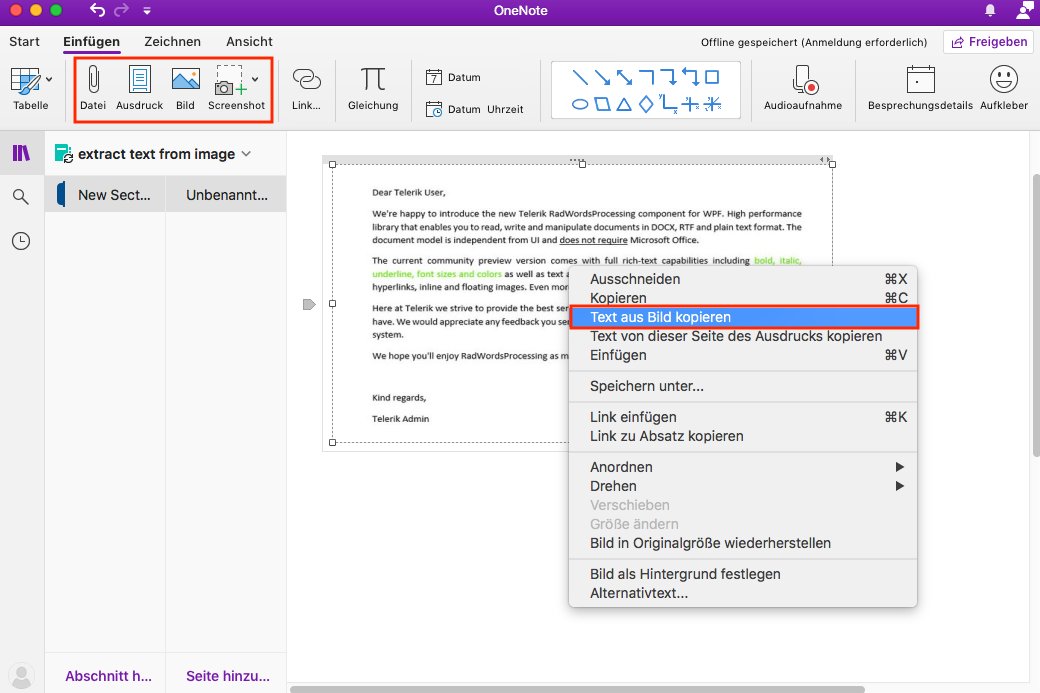Screen dimensions: 1040x693
Task: Select the parallelogram shape
Action: (x=602, y=104)
